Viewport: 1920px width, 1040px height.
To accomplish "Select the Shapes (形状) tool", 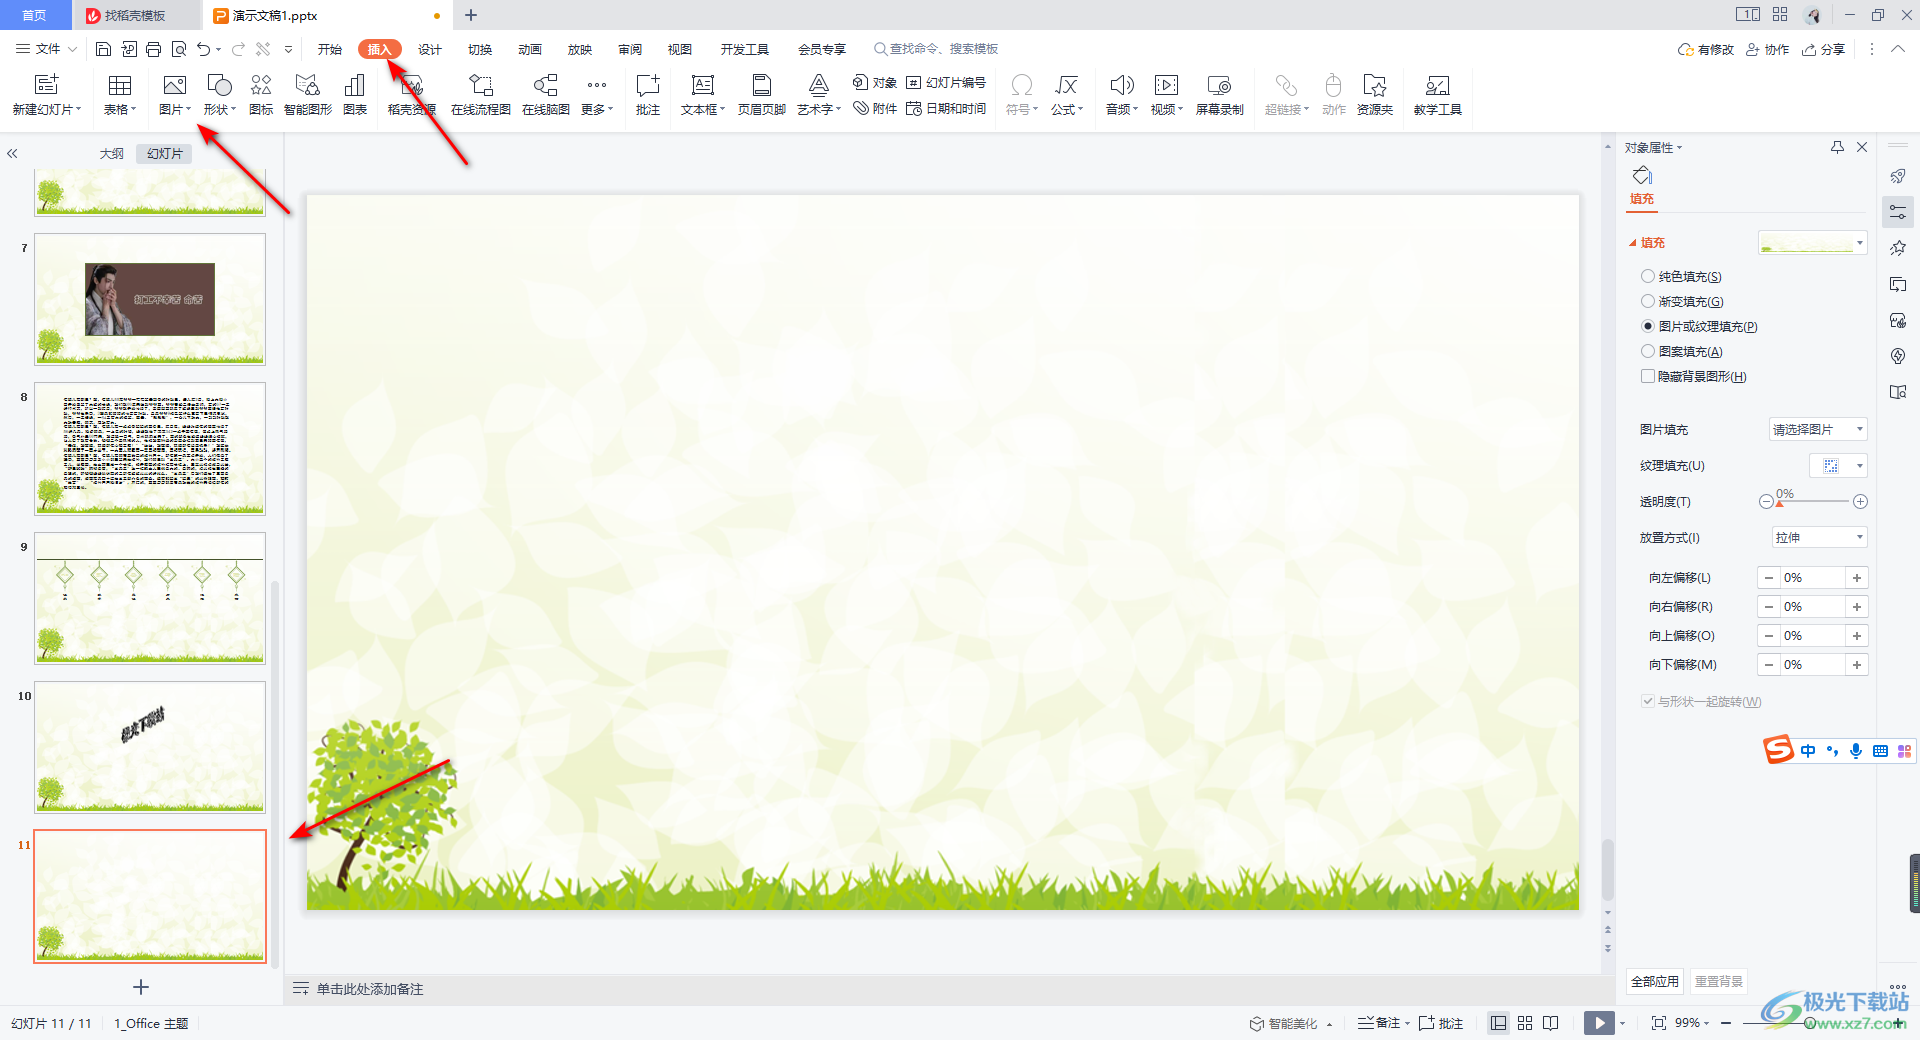I will pyautogui.click(x=219, y=95).
